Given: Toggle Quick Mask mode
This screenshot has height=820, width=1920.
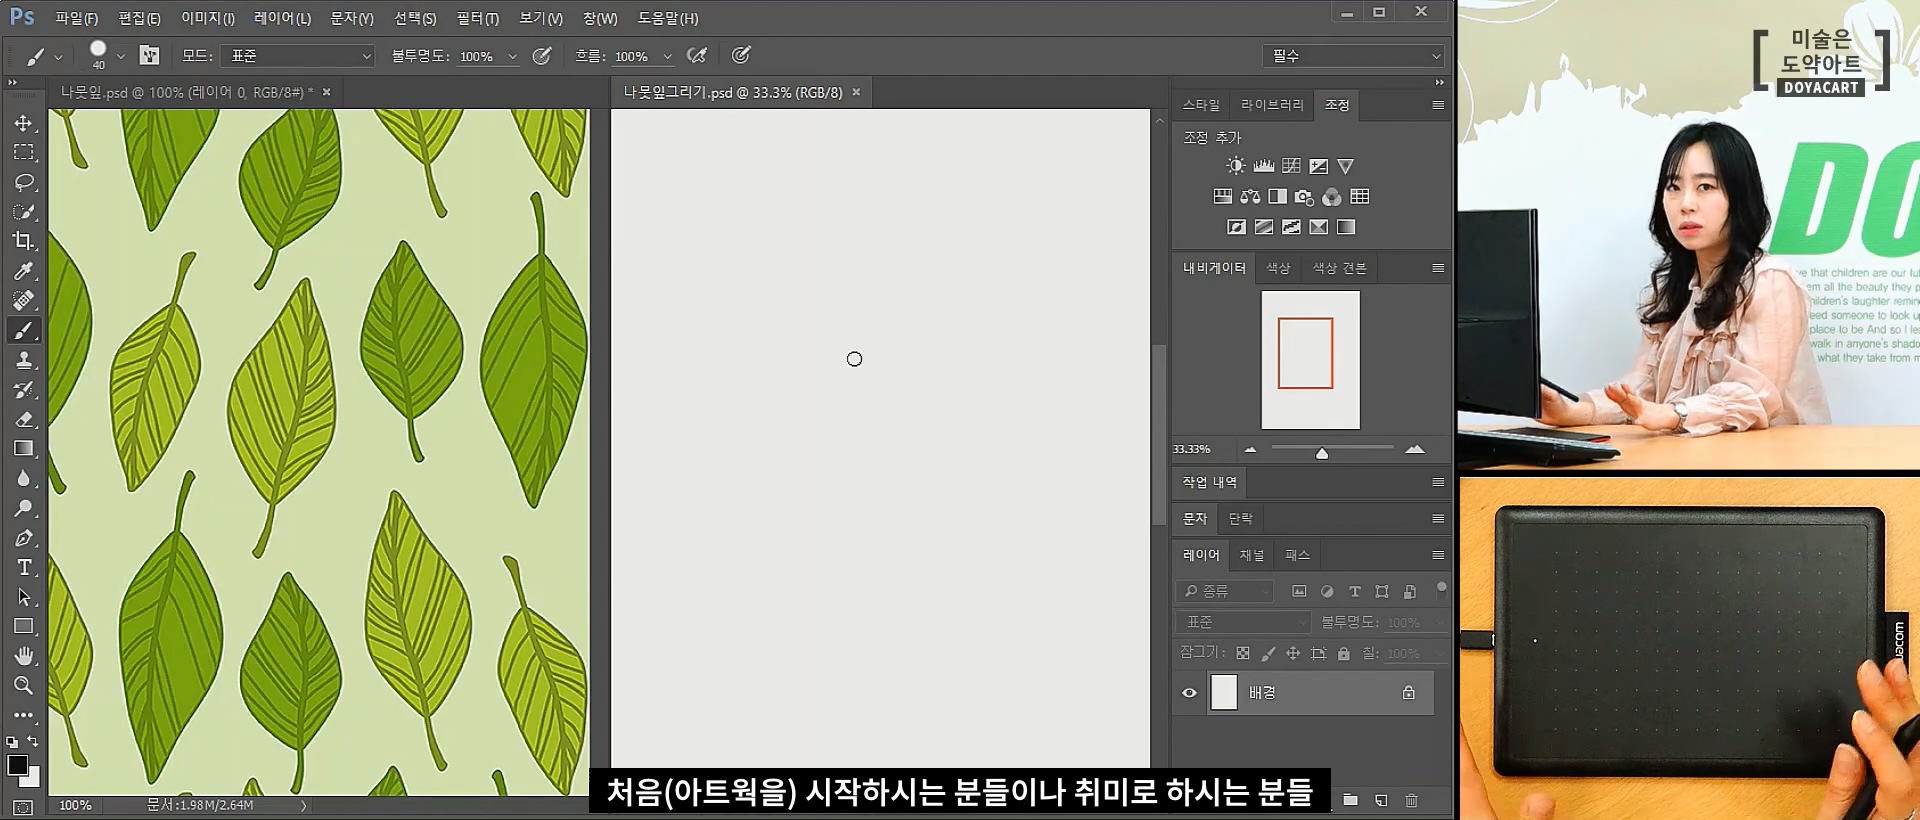Looking at the screenshot, I should click(x=23, y=807).
